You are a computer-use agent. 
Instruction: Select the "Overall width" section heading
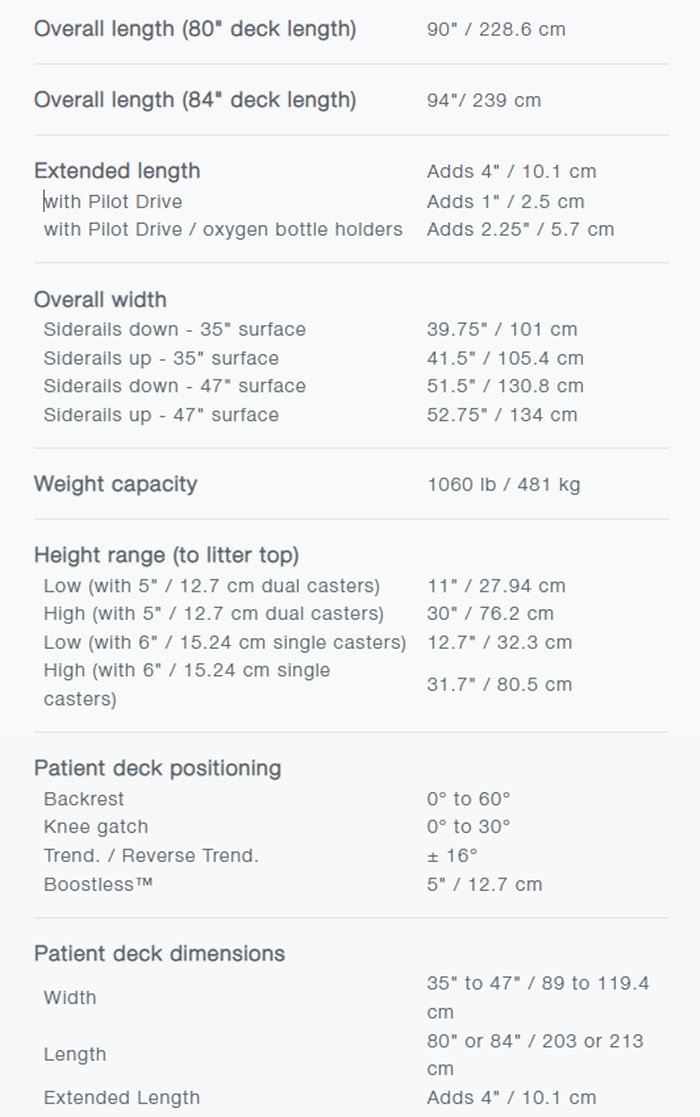[x=100, y=300]
